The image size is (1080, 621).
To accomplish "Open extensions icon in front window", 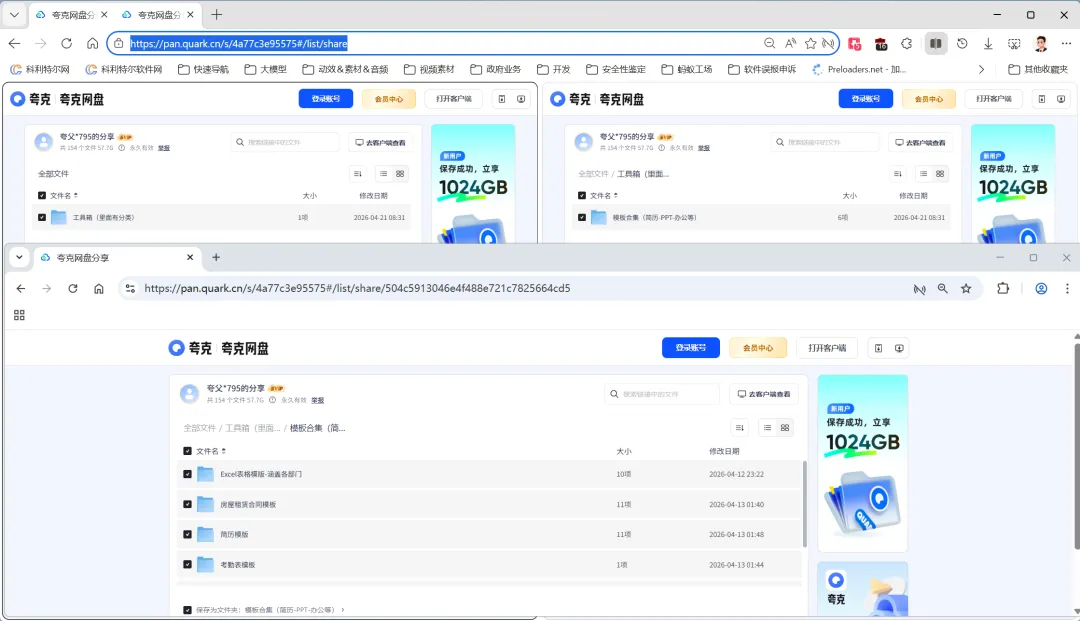I will coord(1003,288).
